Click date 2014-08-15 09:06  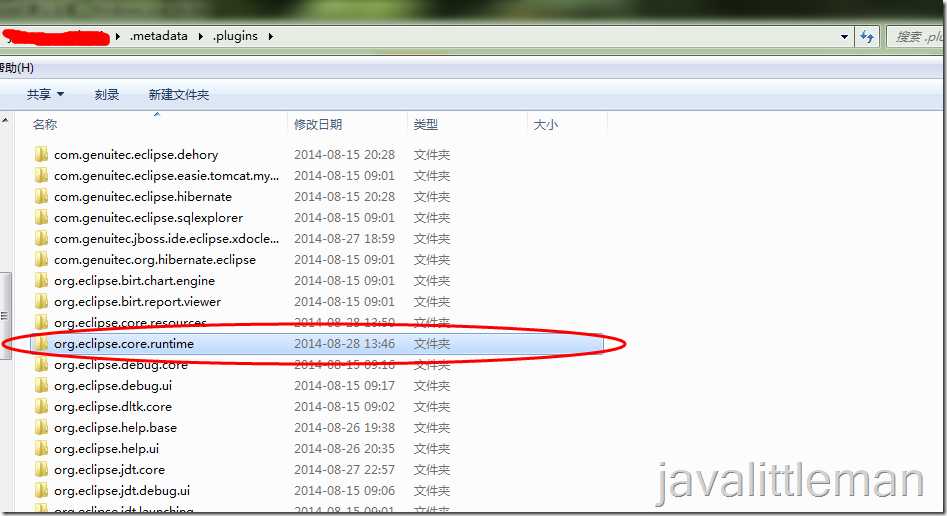(344, 491)
